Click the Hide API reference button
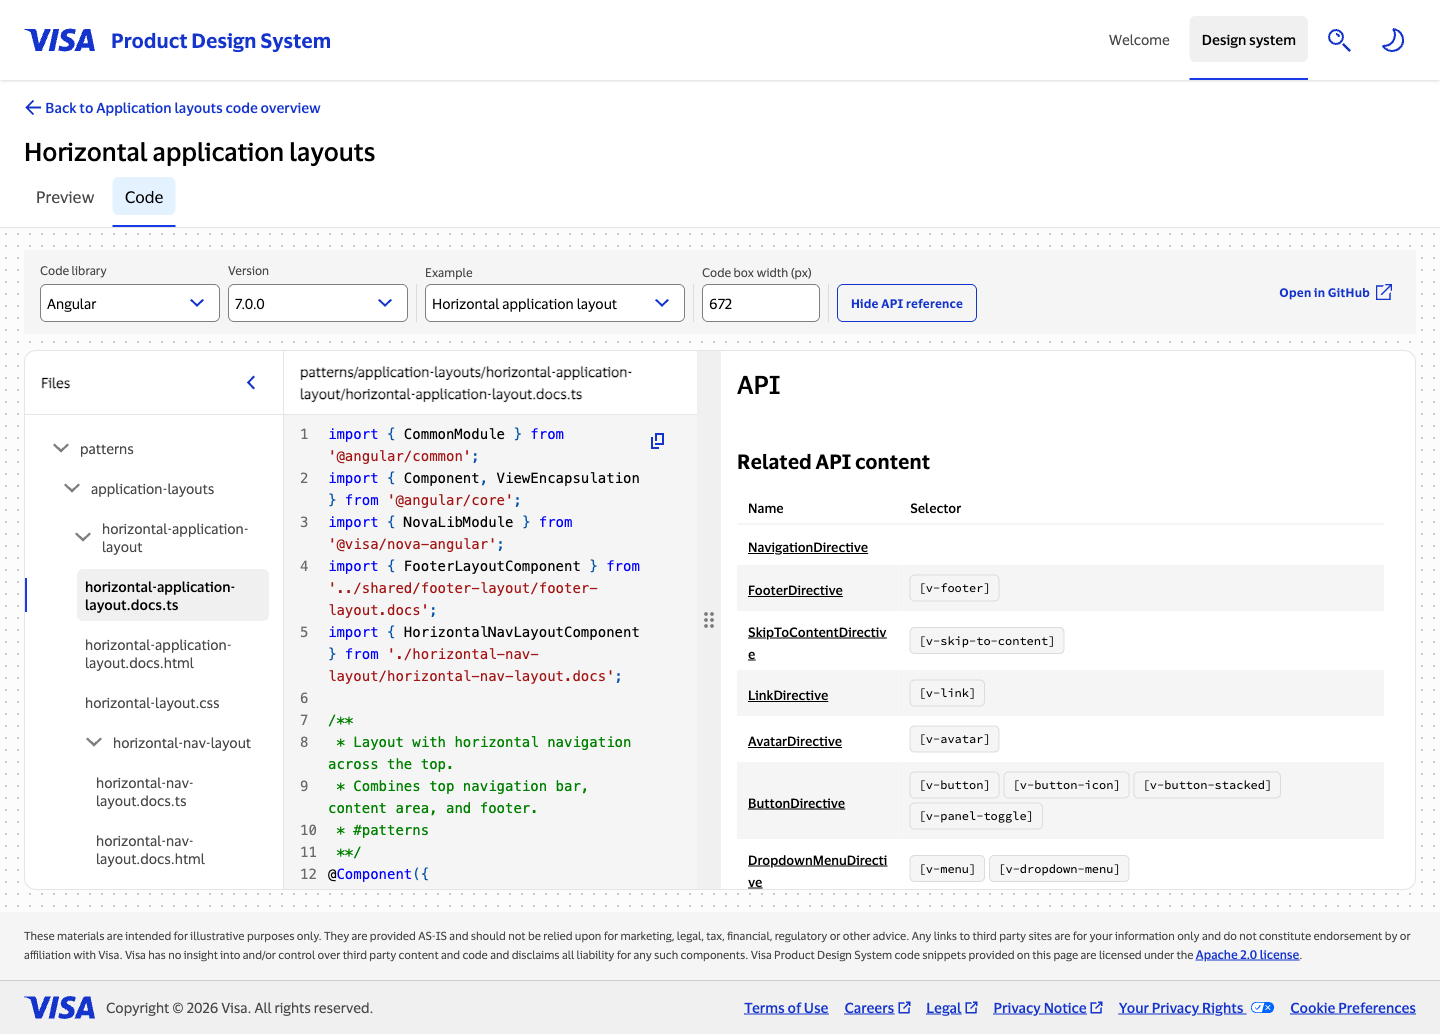The image size is (1440, 1034). tap(907, 303)
